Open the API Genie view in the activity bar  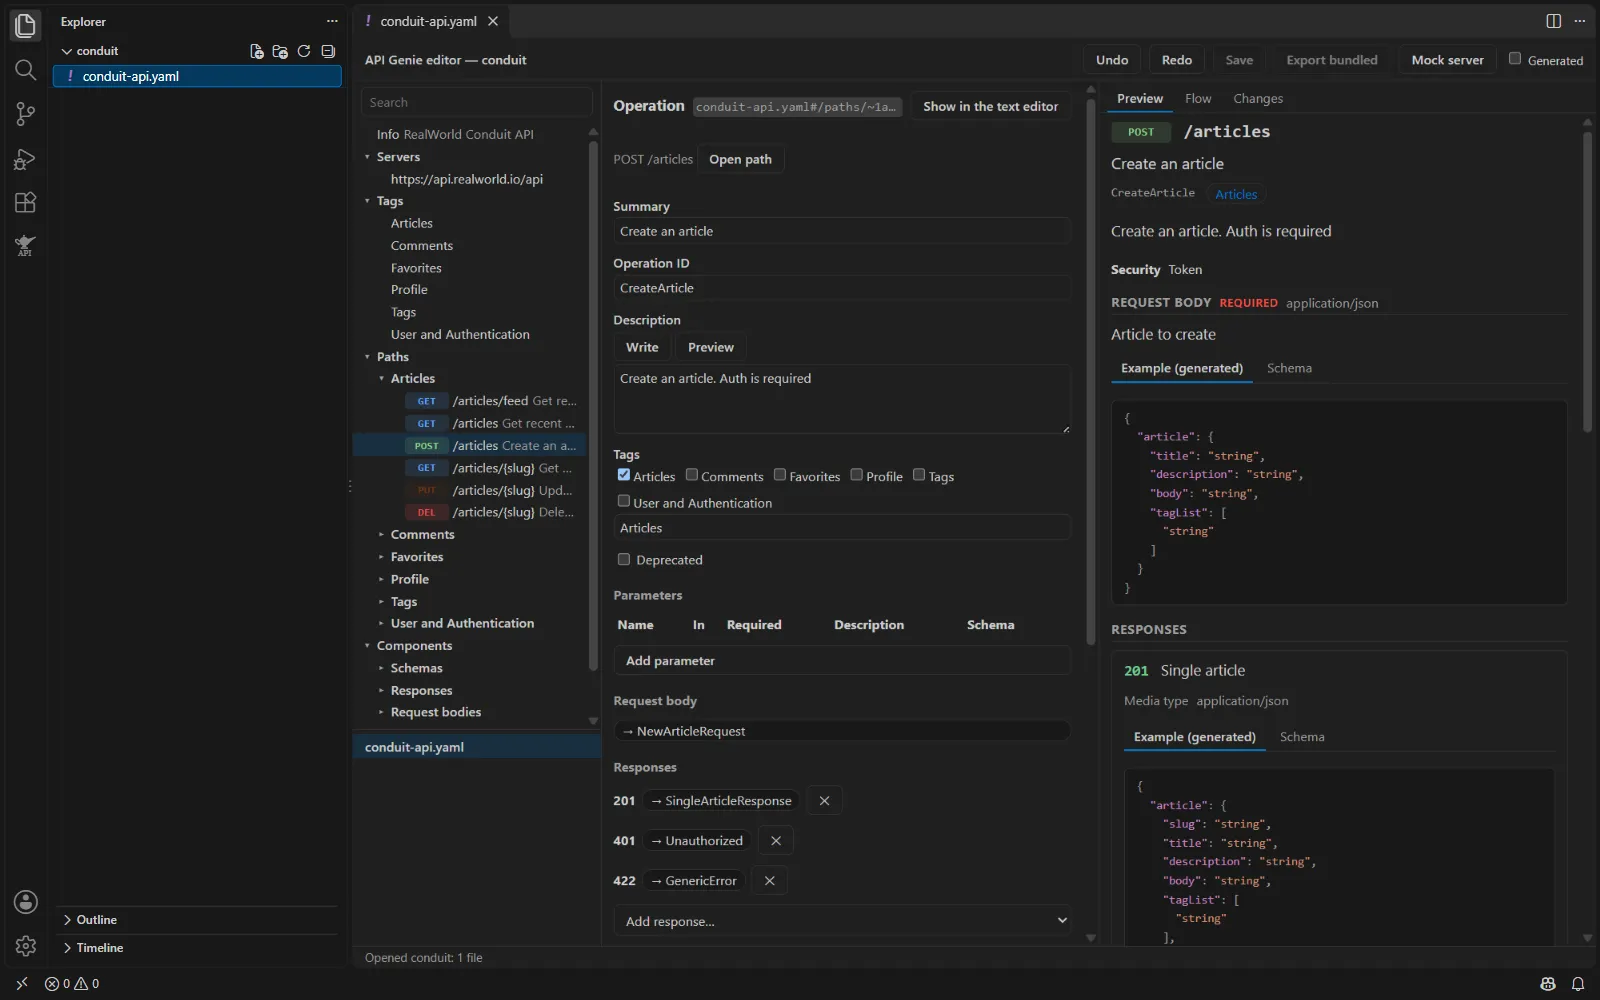pos(25,246)
